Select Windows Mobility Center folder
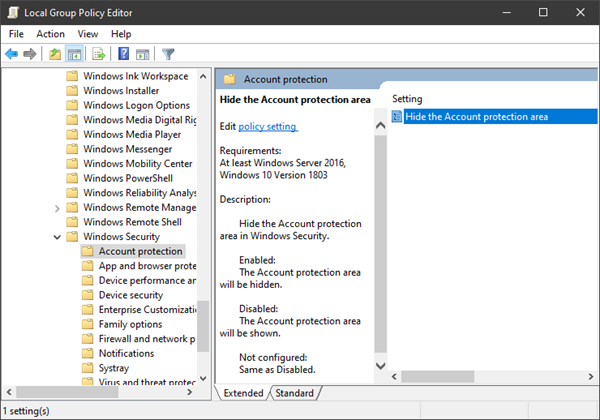The height and width of the screenshot is (420, 600). tap(138, 164)
